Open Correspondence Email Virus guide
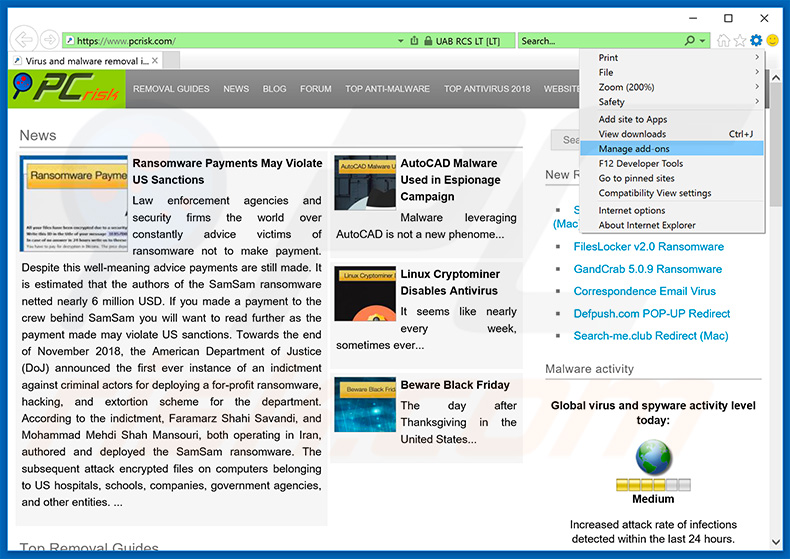The height and width of the screenshot is (559, 790). (644, 291)
